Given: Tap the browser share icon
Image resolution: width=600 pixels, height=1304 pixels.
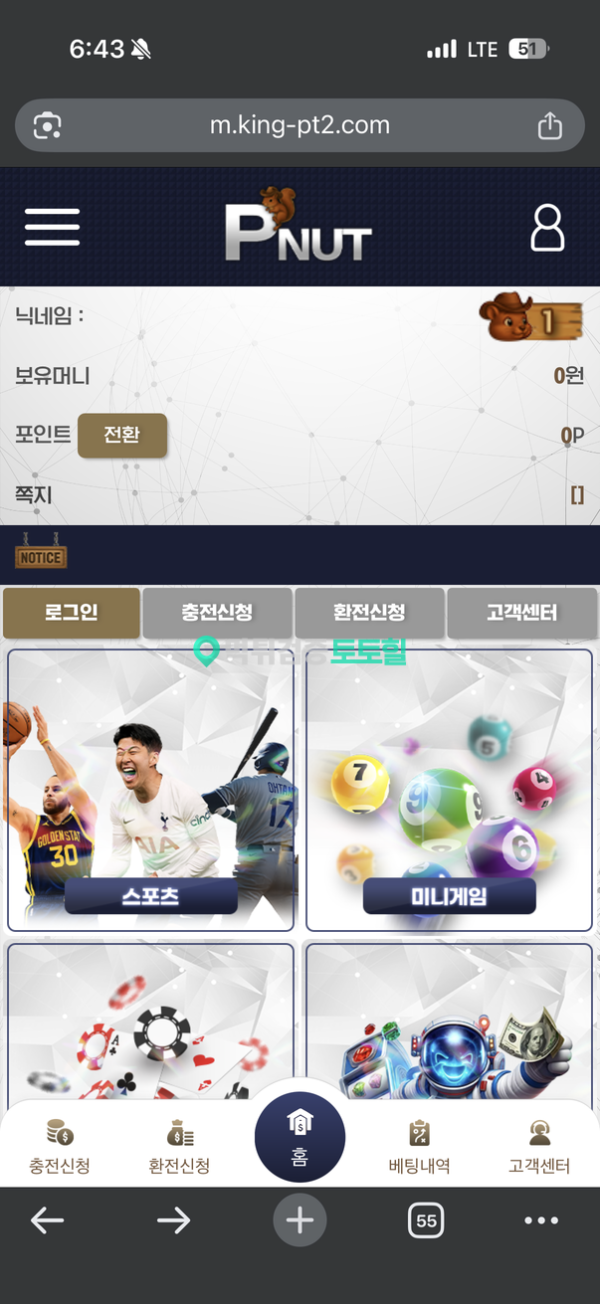Looking at the screenshot, I should pyautogui.click(x=550, y=125).
